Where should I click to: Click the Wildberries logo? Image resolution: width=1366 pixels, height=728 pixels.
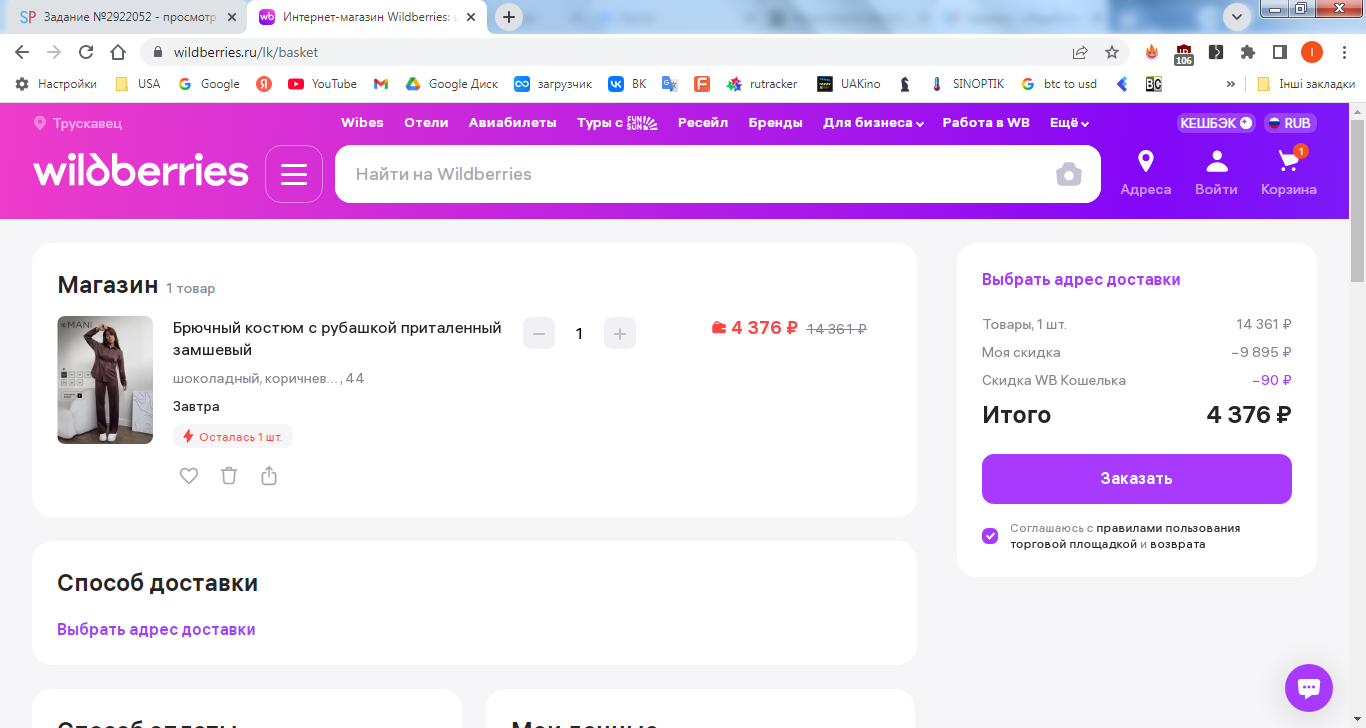pyautogui.click(x=141, y=171)
